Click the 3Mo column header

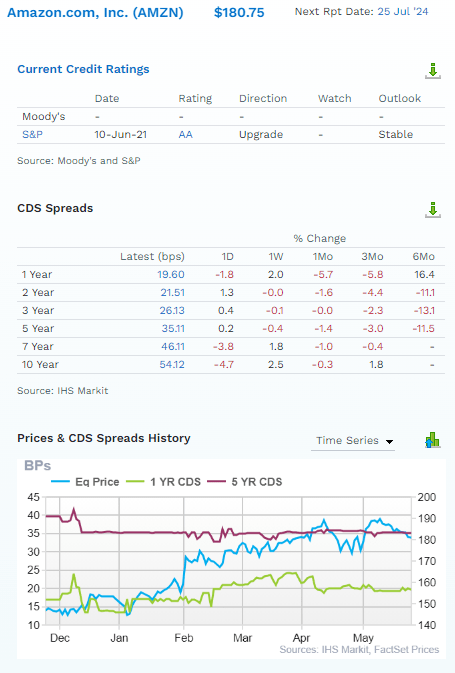372,256
